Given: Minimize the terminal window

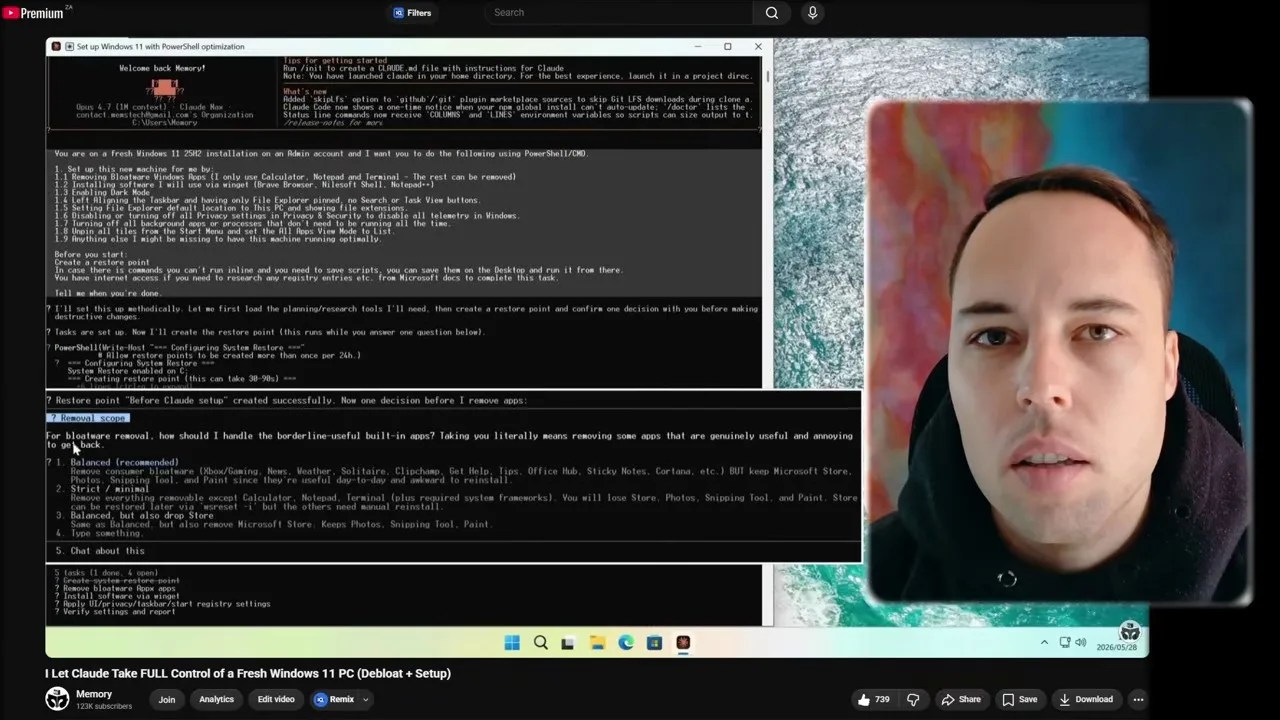Looking at the screenshot, I should 698,47.
